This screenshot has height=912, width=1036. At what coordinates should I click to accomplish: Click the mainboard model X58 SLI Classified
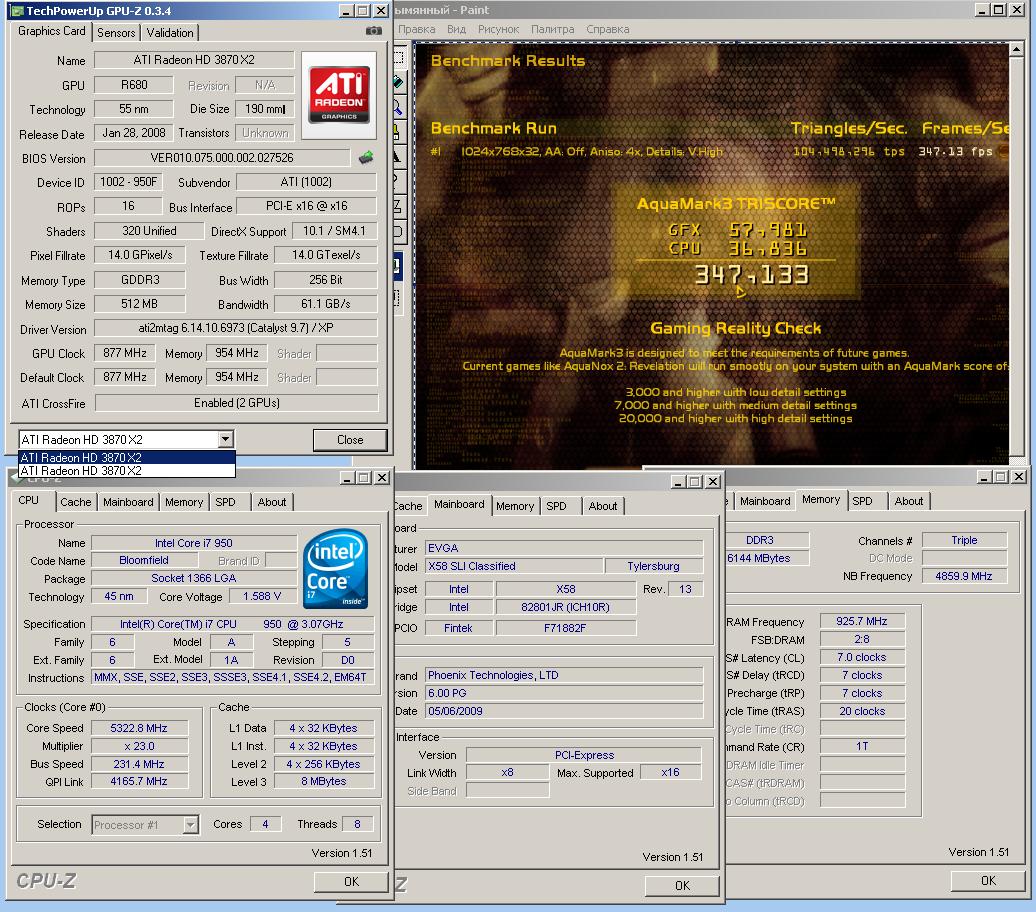click(514, 566)
